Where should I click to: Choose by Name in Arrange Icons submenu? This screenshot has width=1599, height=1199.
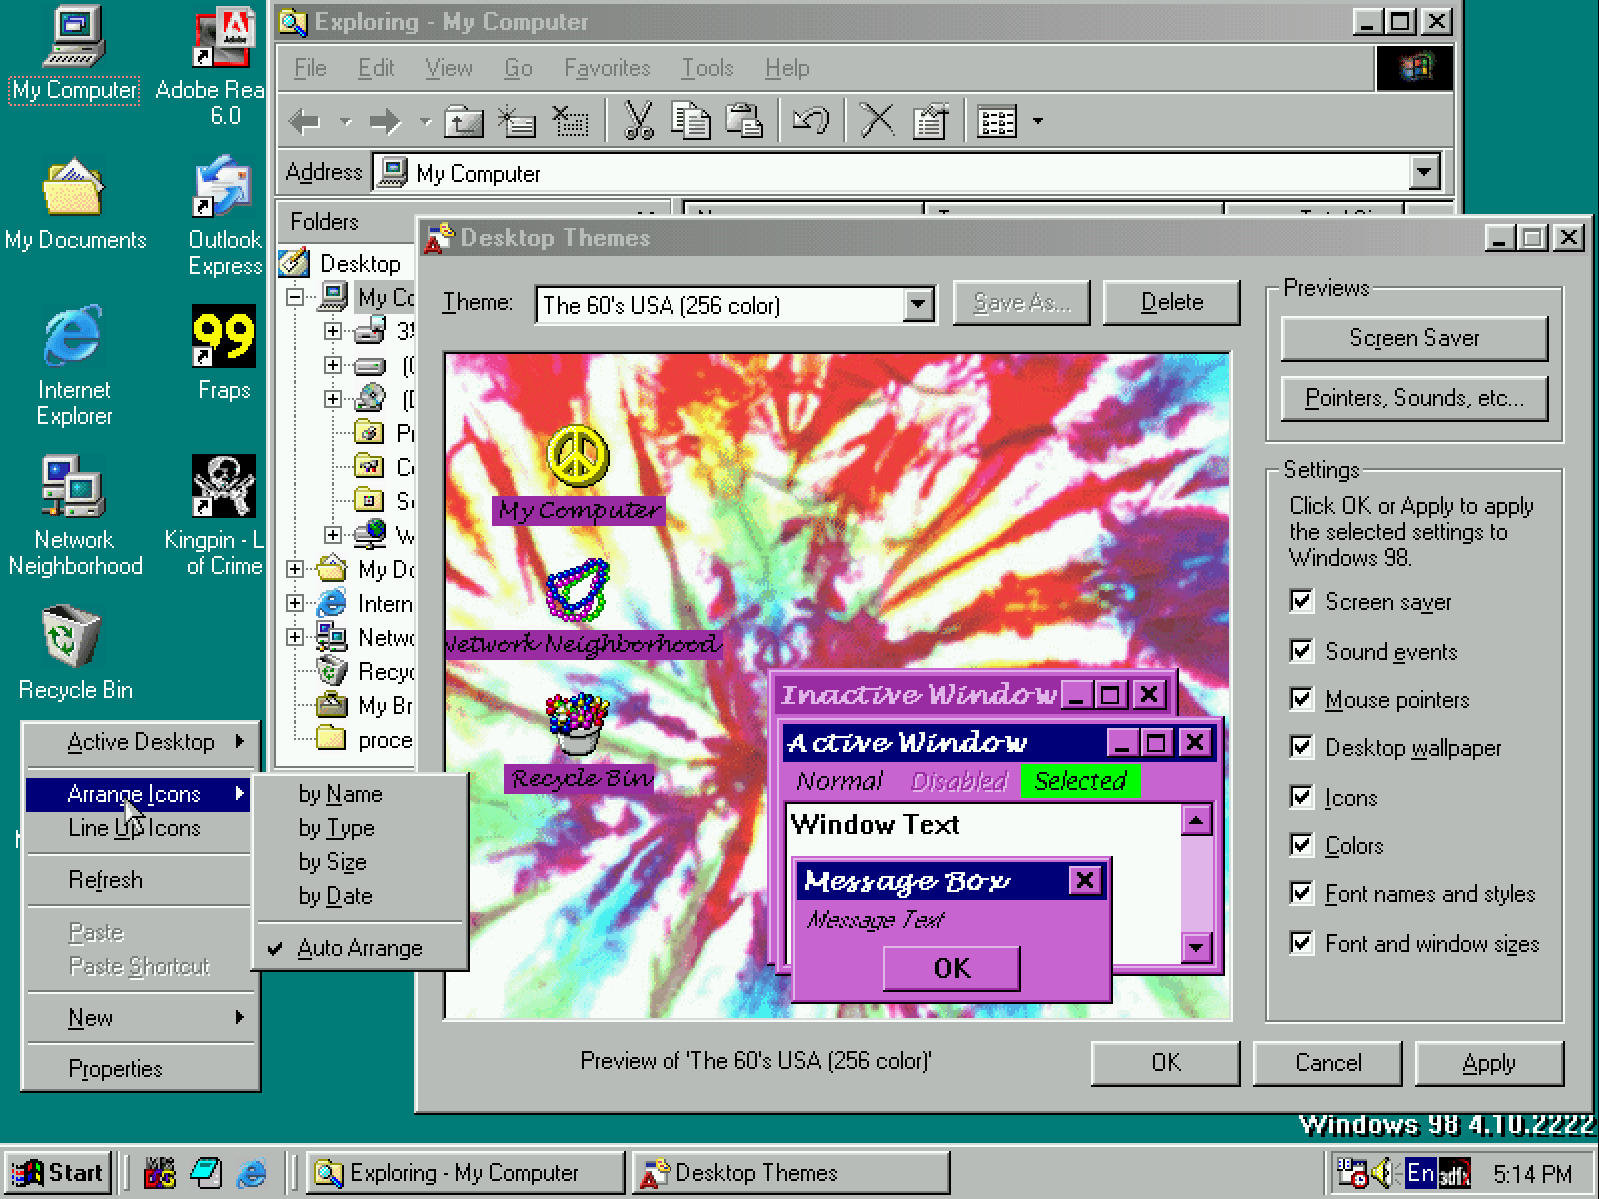pyautogui.click(x=360, y=794)
